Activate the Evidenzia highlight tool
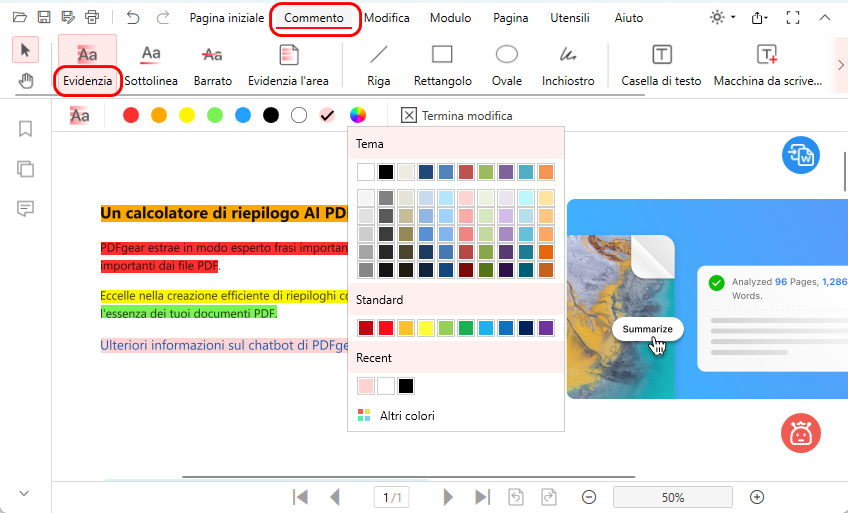Screen dimensions: 848x513 pos(87,65)
